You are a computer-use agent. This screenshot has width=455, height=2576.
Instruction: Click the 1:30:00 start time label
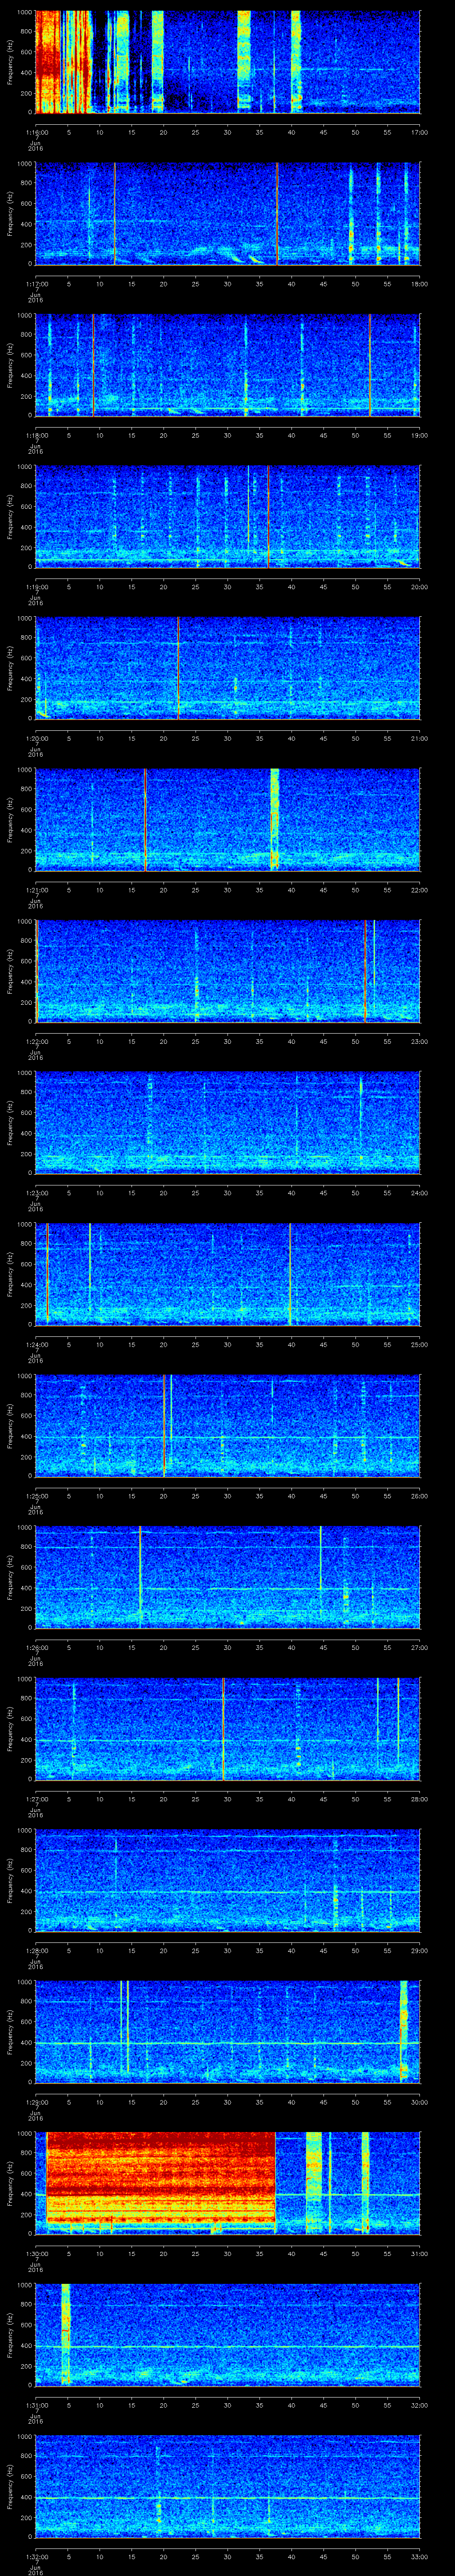36,2253
